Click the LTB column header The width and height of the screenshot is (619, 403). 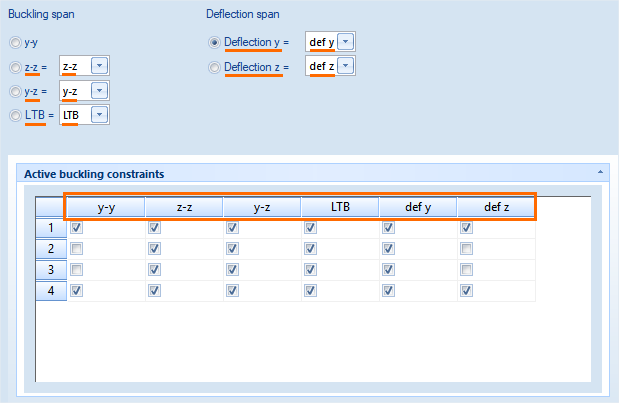point(339,207)
